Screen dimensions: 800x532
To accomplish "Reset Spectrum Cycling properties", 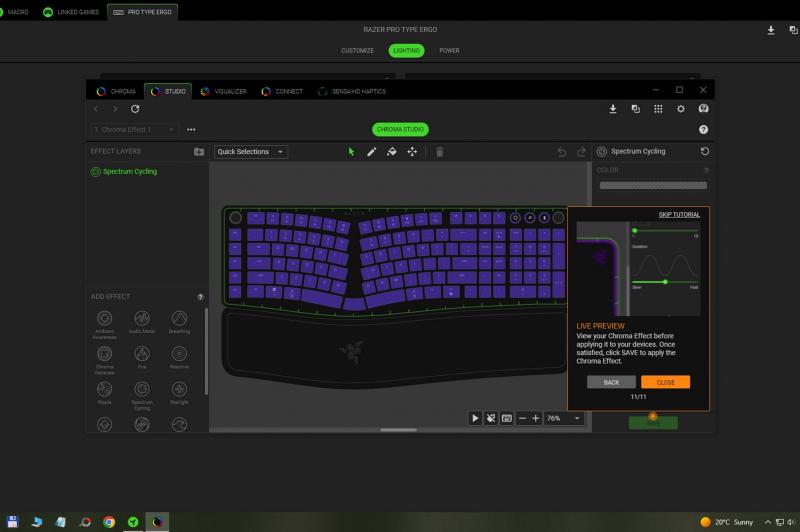I will [705, 151].
